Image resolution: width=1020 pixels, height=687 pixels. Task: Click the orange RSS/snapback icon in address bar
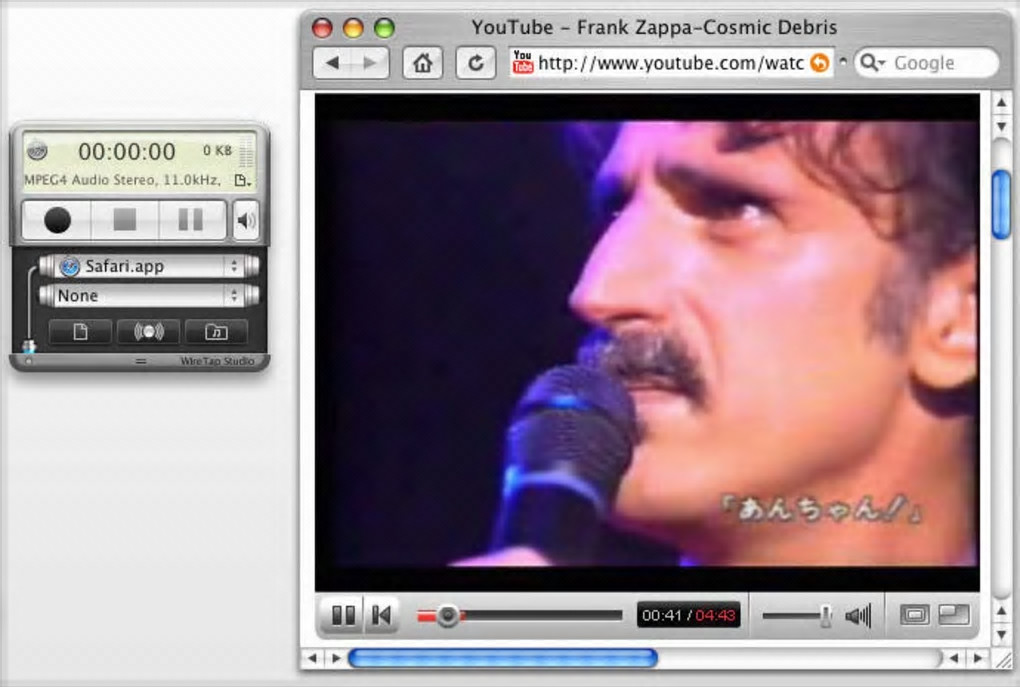[820, 63]
